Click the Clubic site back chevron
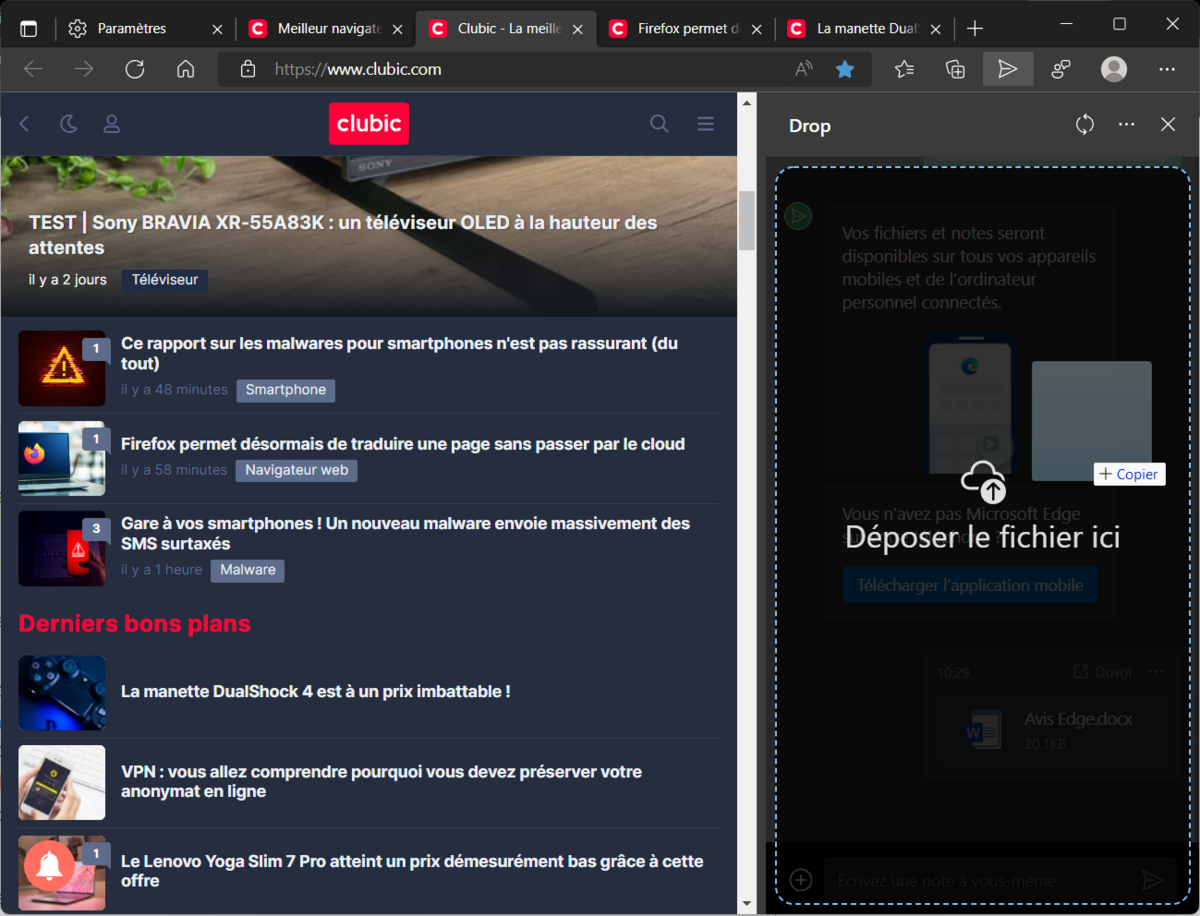 (x=25, y=124)
